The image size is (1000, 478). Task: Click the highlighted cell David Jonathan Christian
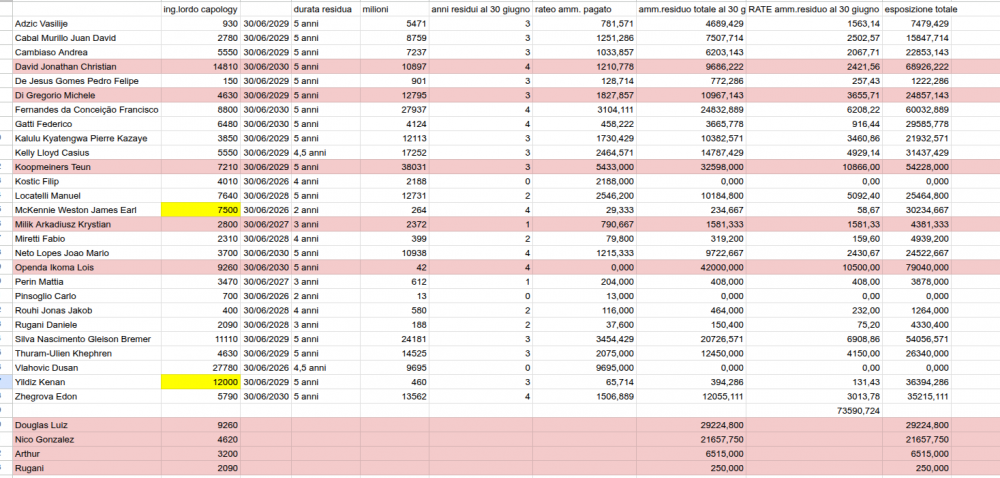click(x=87, y=67)
